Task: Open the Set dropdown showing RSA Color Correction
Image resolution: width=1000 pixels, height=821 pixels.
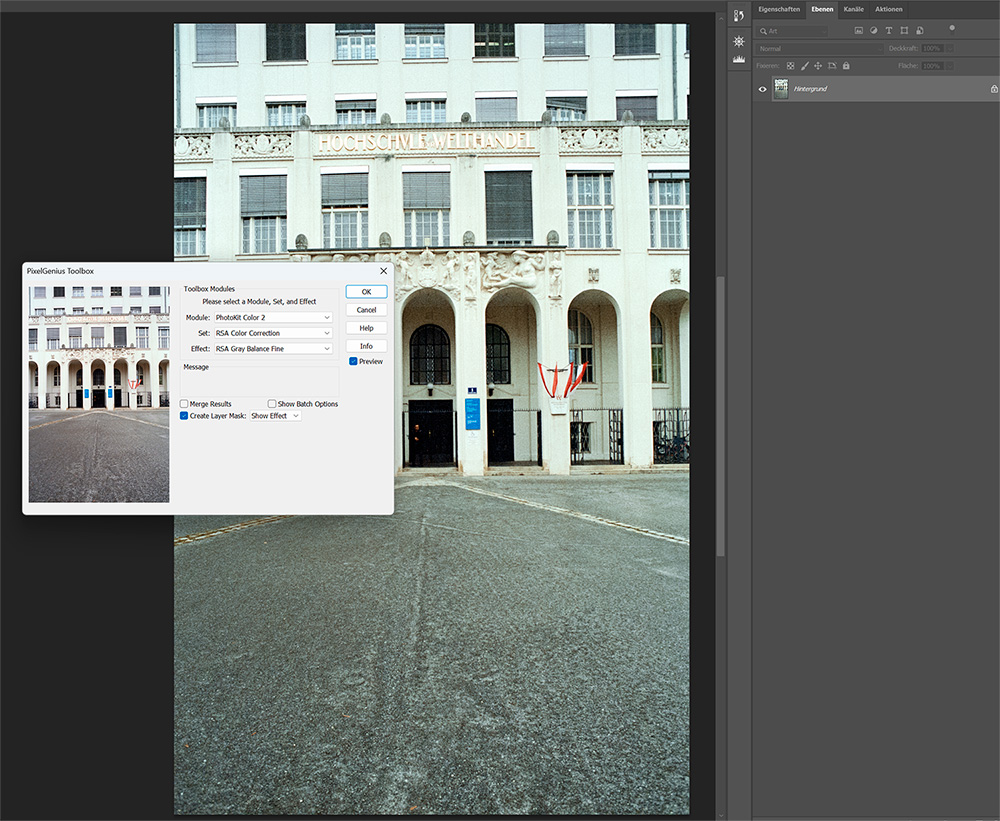Action: (273, 333)
